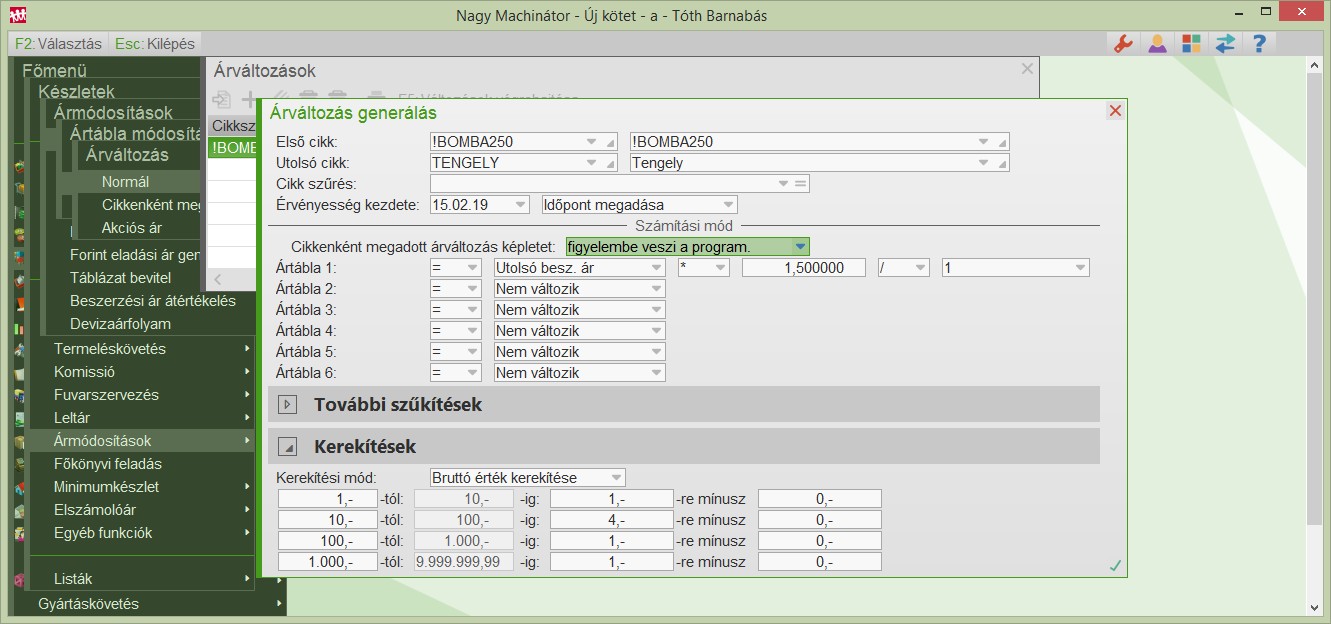The width and height of the screenshot is (1331, 624).
Task: Click the Árváltozások list left scroll arrow
Action: click(x=218, y=280)
